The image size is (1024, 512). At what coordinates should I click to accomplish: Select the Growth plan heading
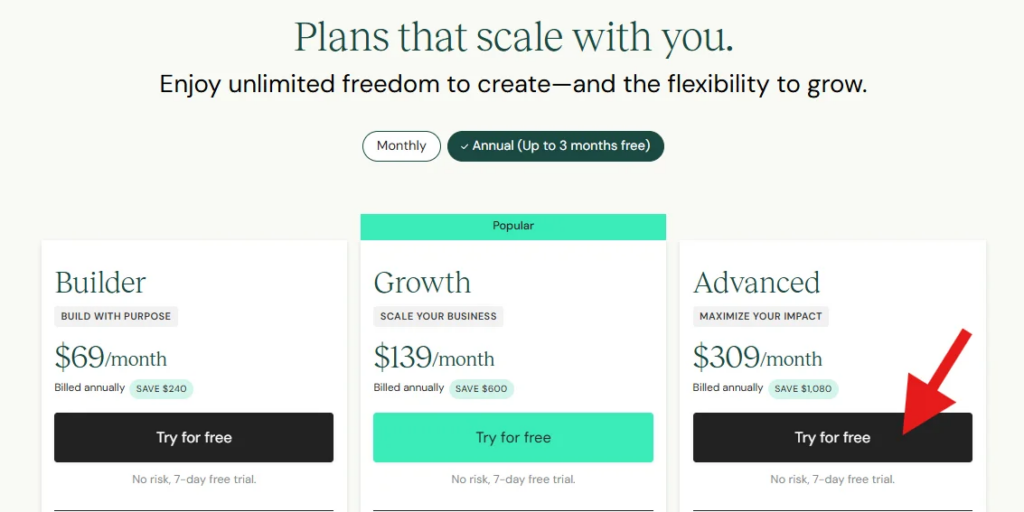click(422, 282)
